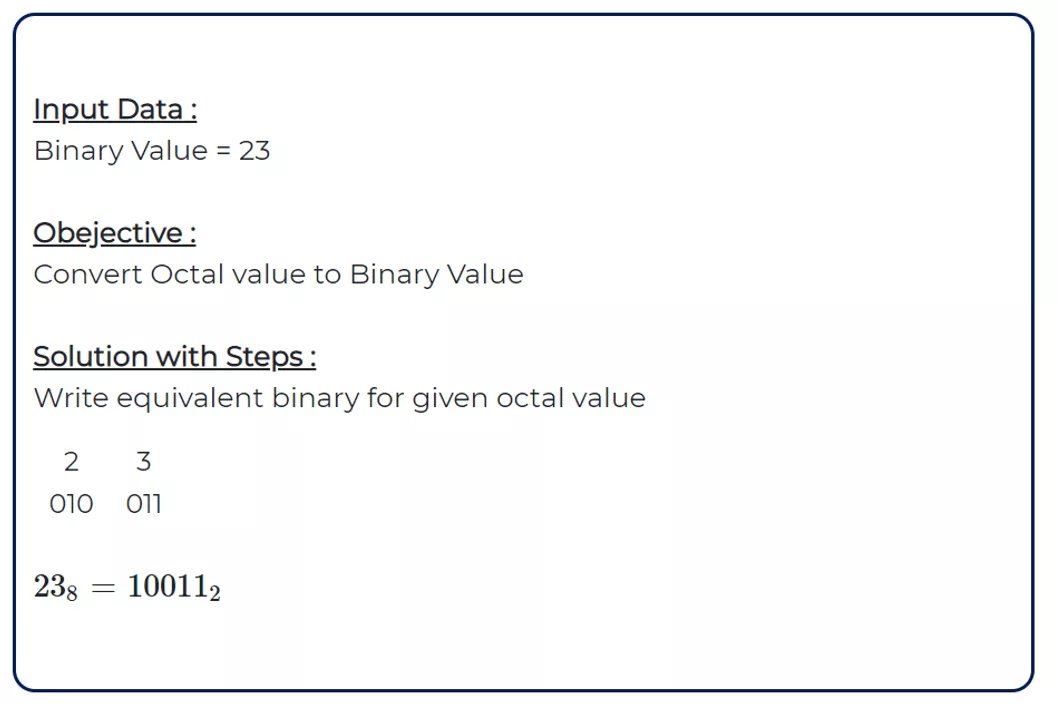Click the octal digit 3 above 011

pos(144,462)
